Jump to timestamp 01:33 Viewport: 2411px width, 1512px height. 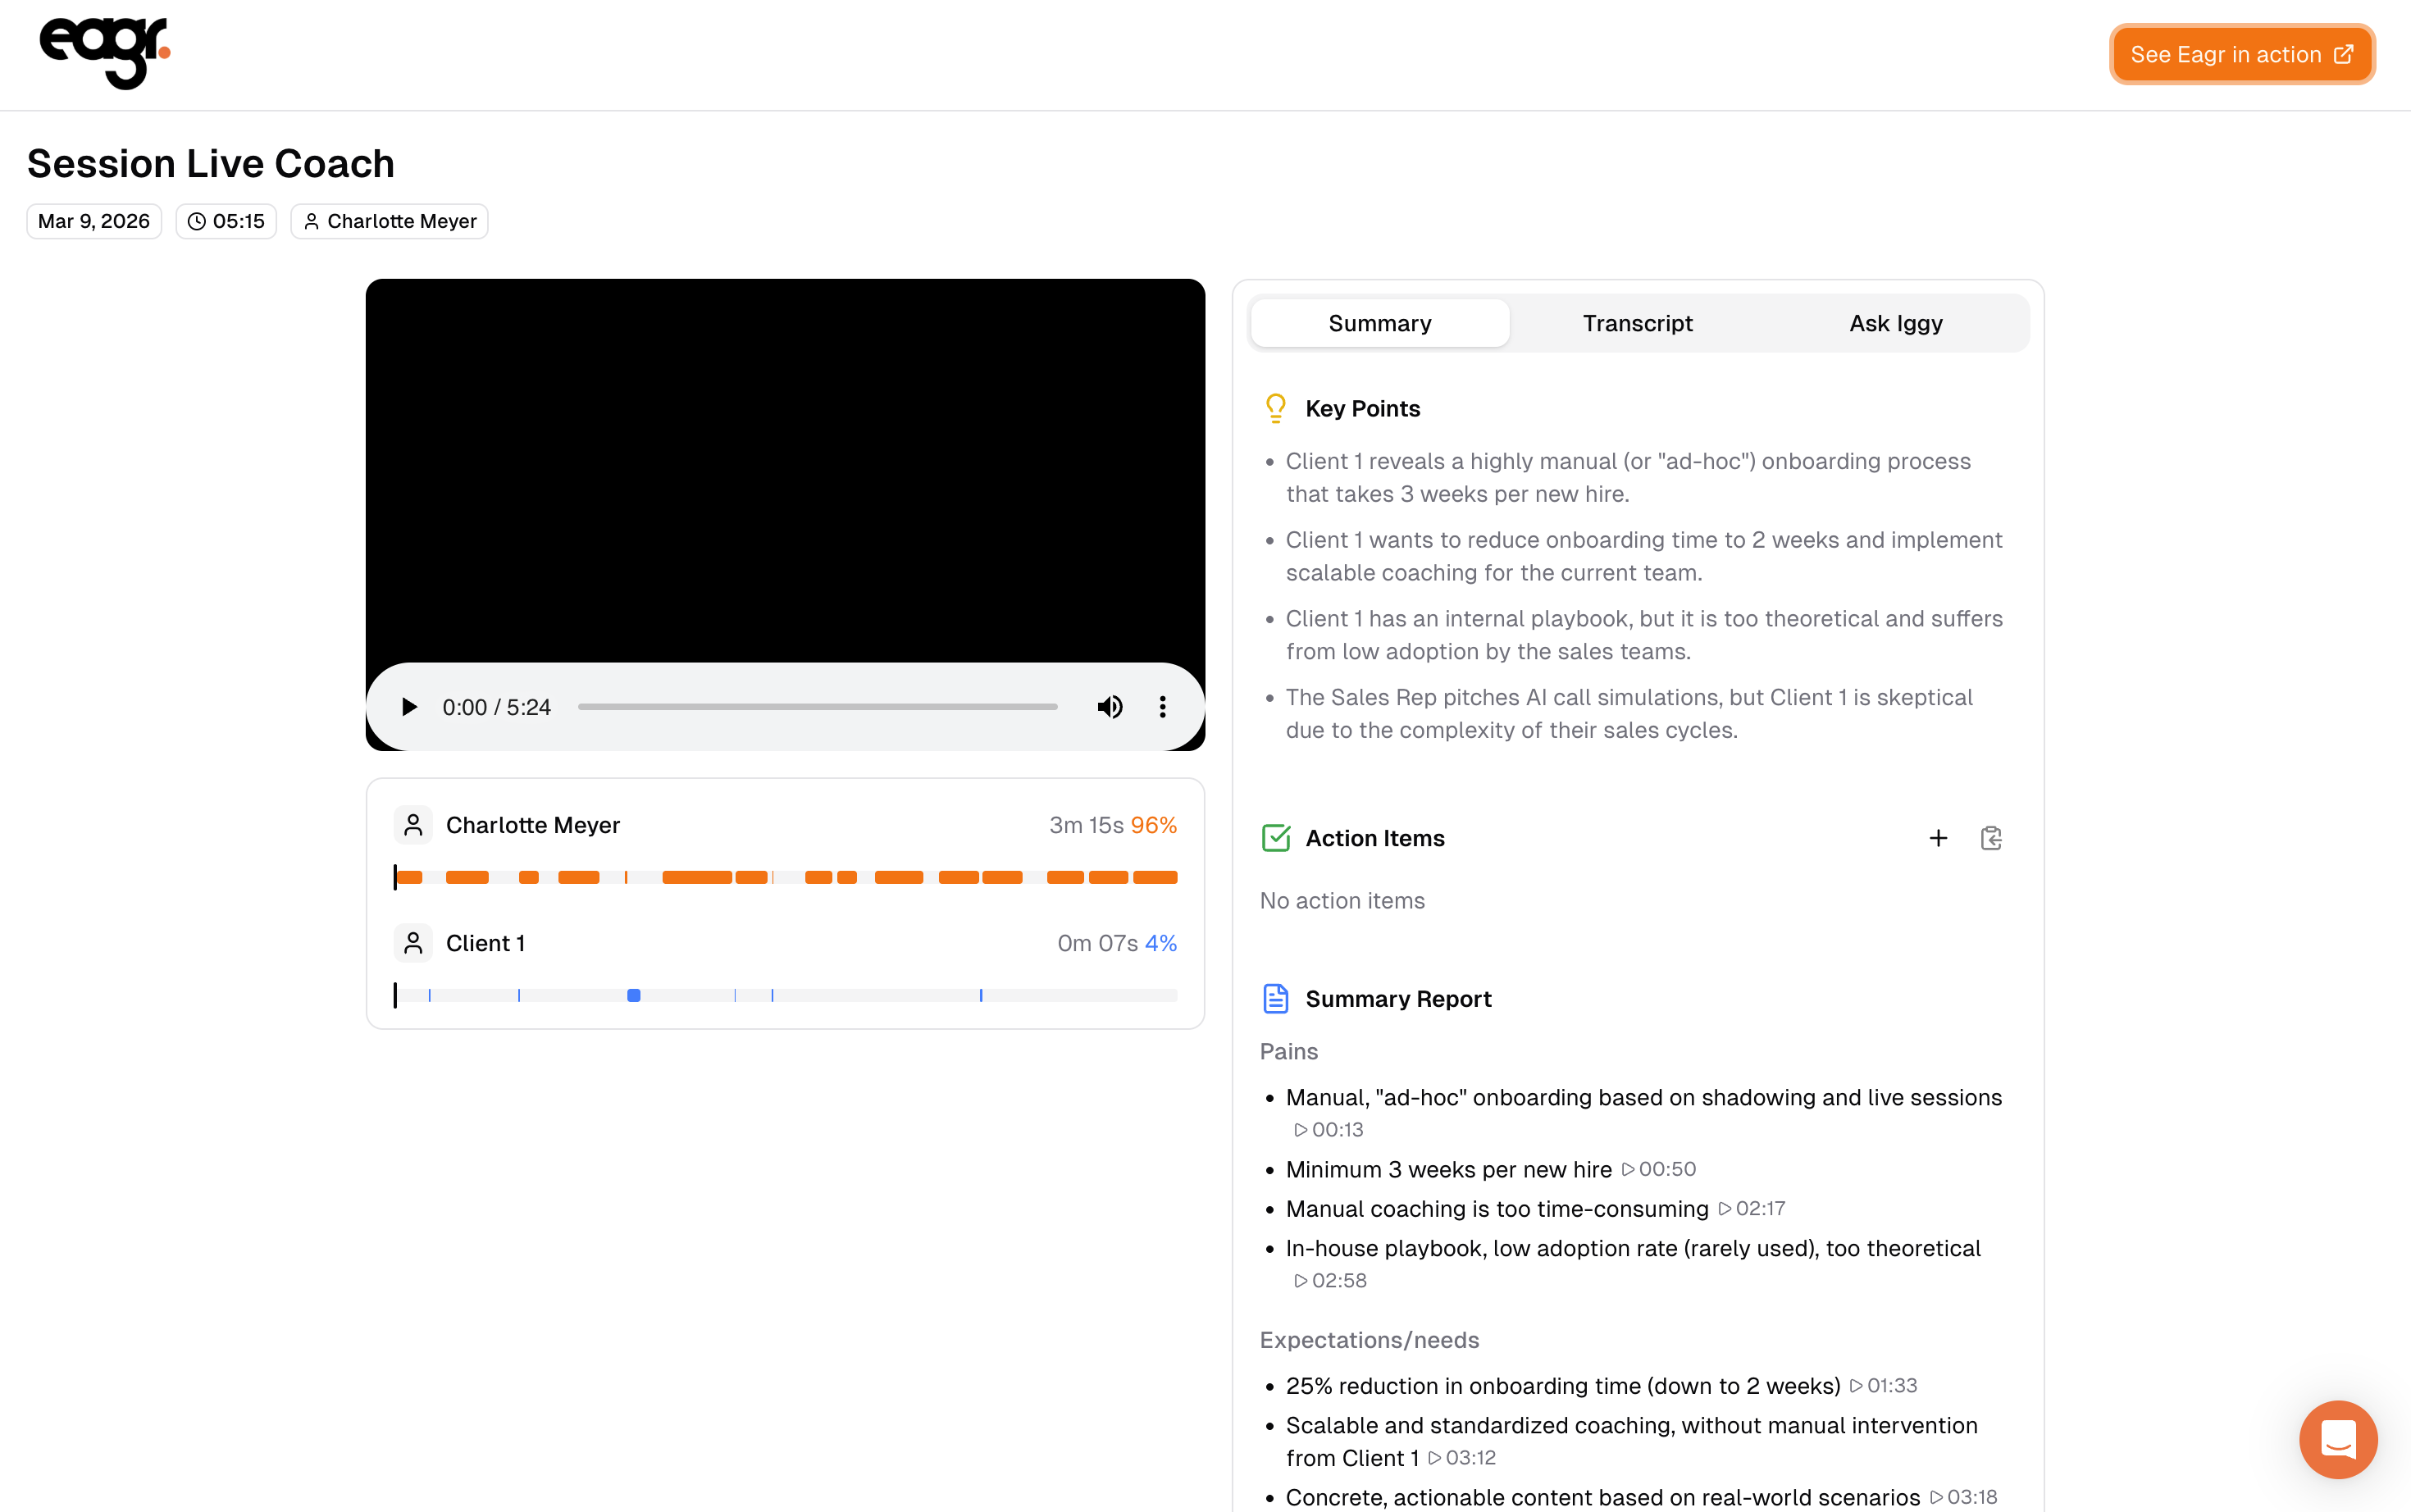[x=1882, y=1385]
